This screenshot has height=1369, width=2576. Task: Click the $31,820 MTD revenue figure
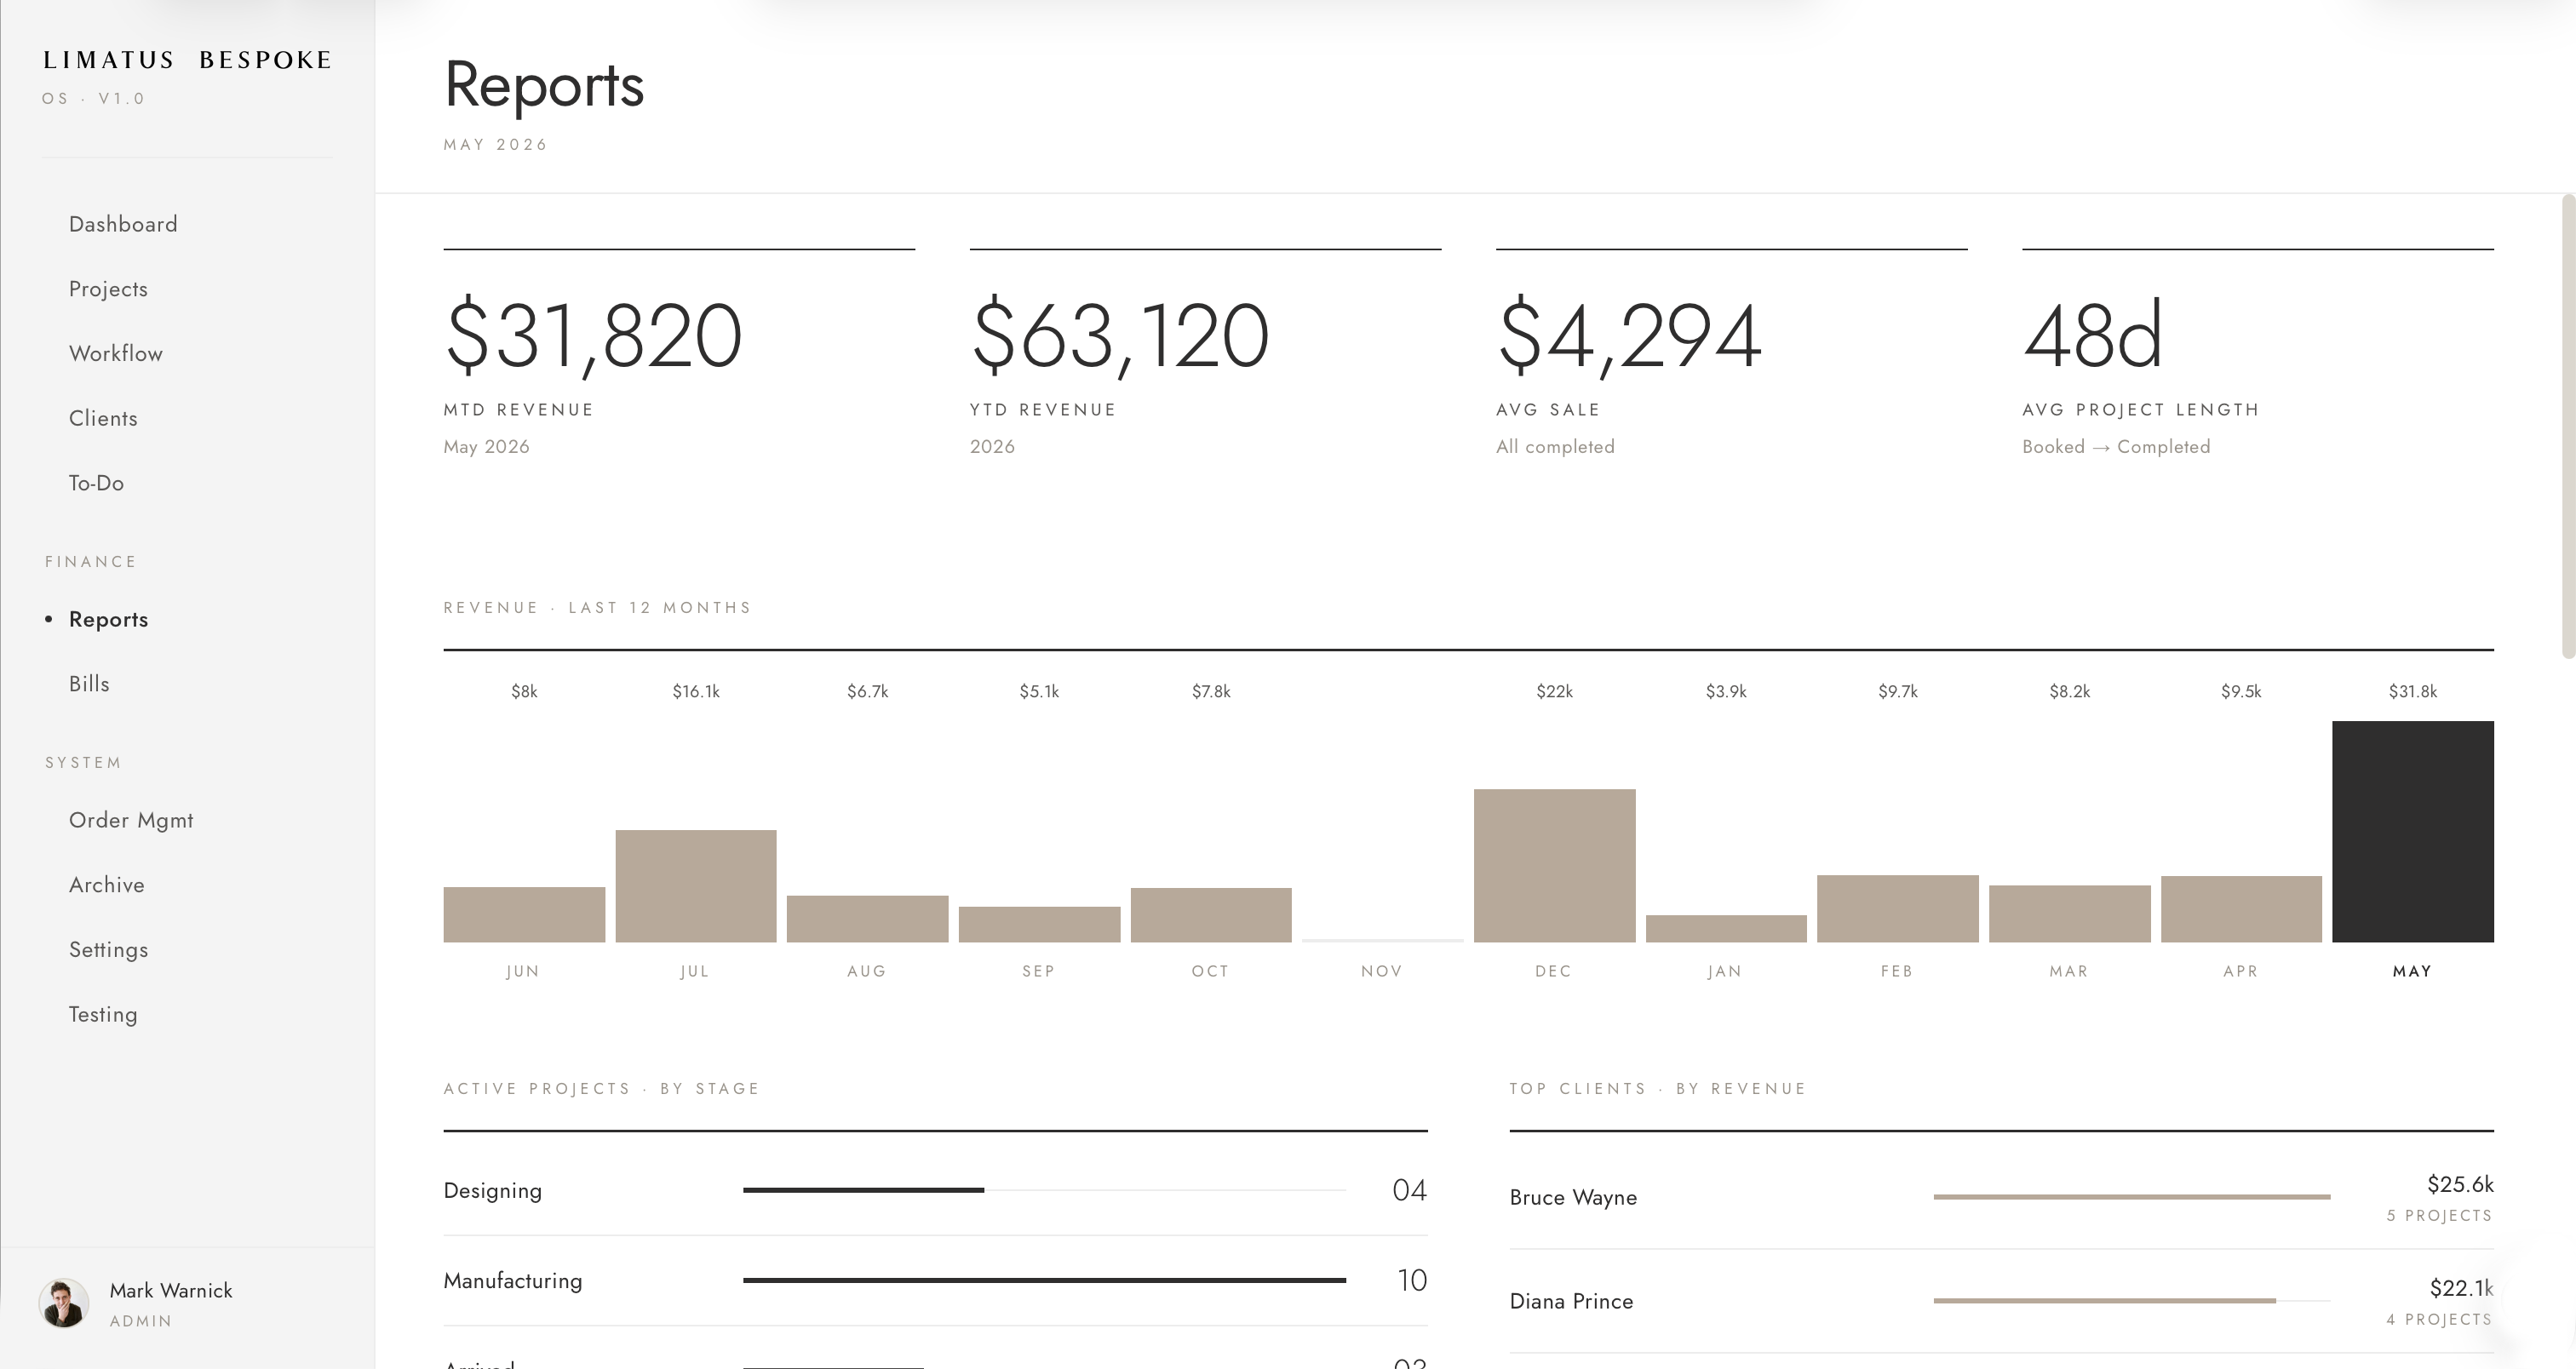pos(593,335)
